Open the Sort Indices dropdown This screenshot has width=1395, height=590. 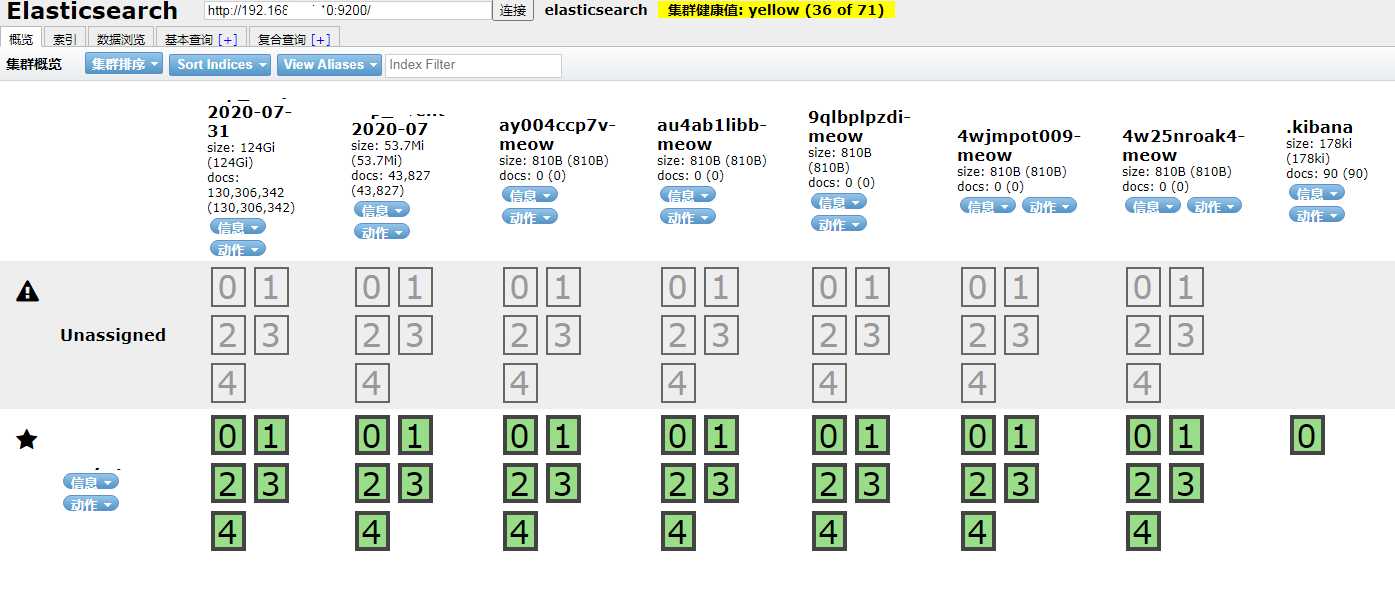[x=221, y=64]
